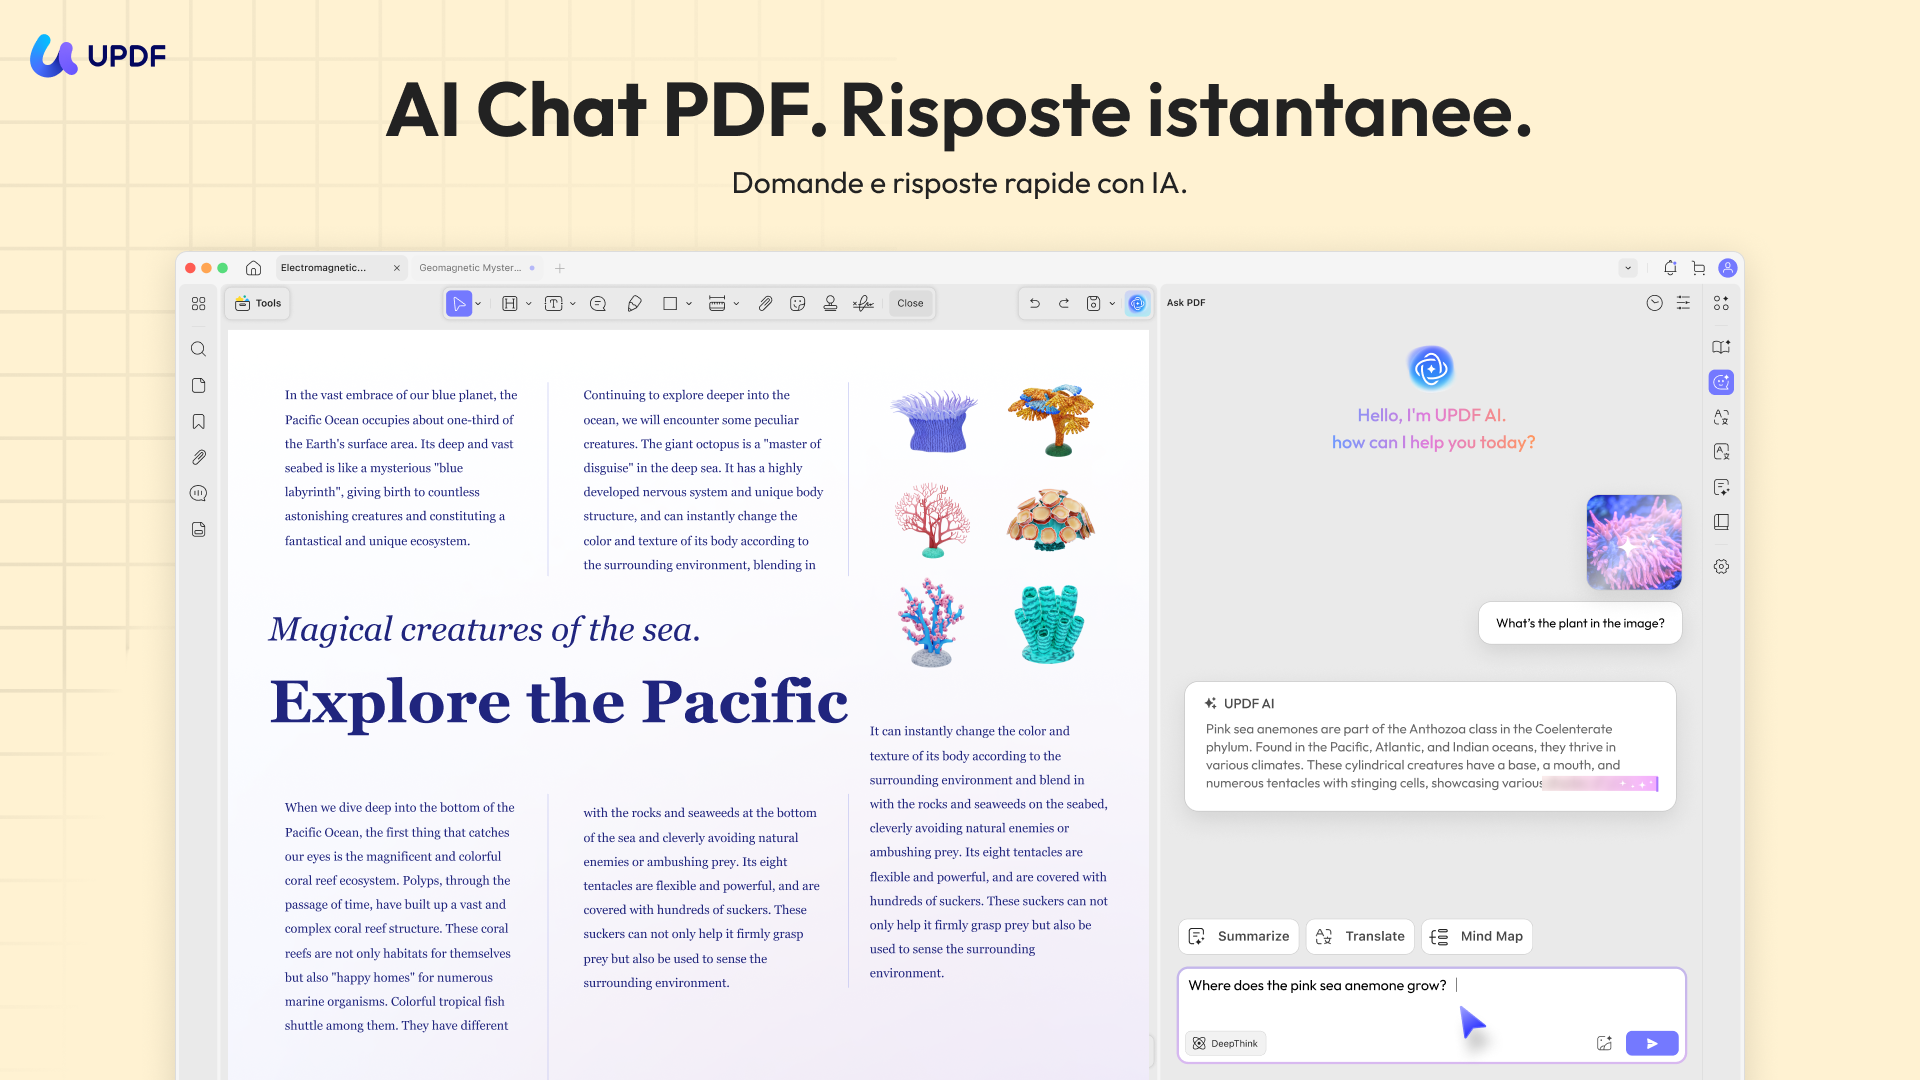Open the document form icon in left sidebar

point(199,529)
